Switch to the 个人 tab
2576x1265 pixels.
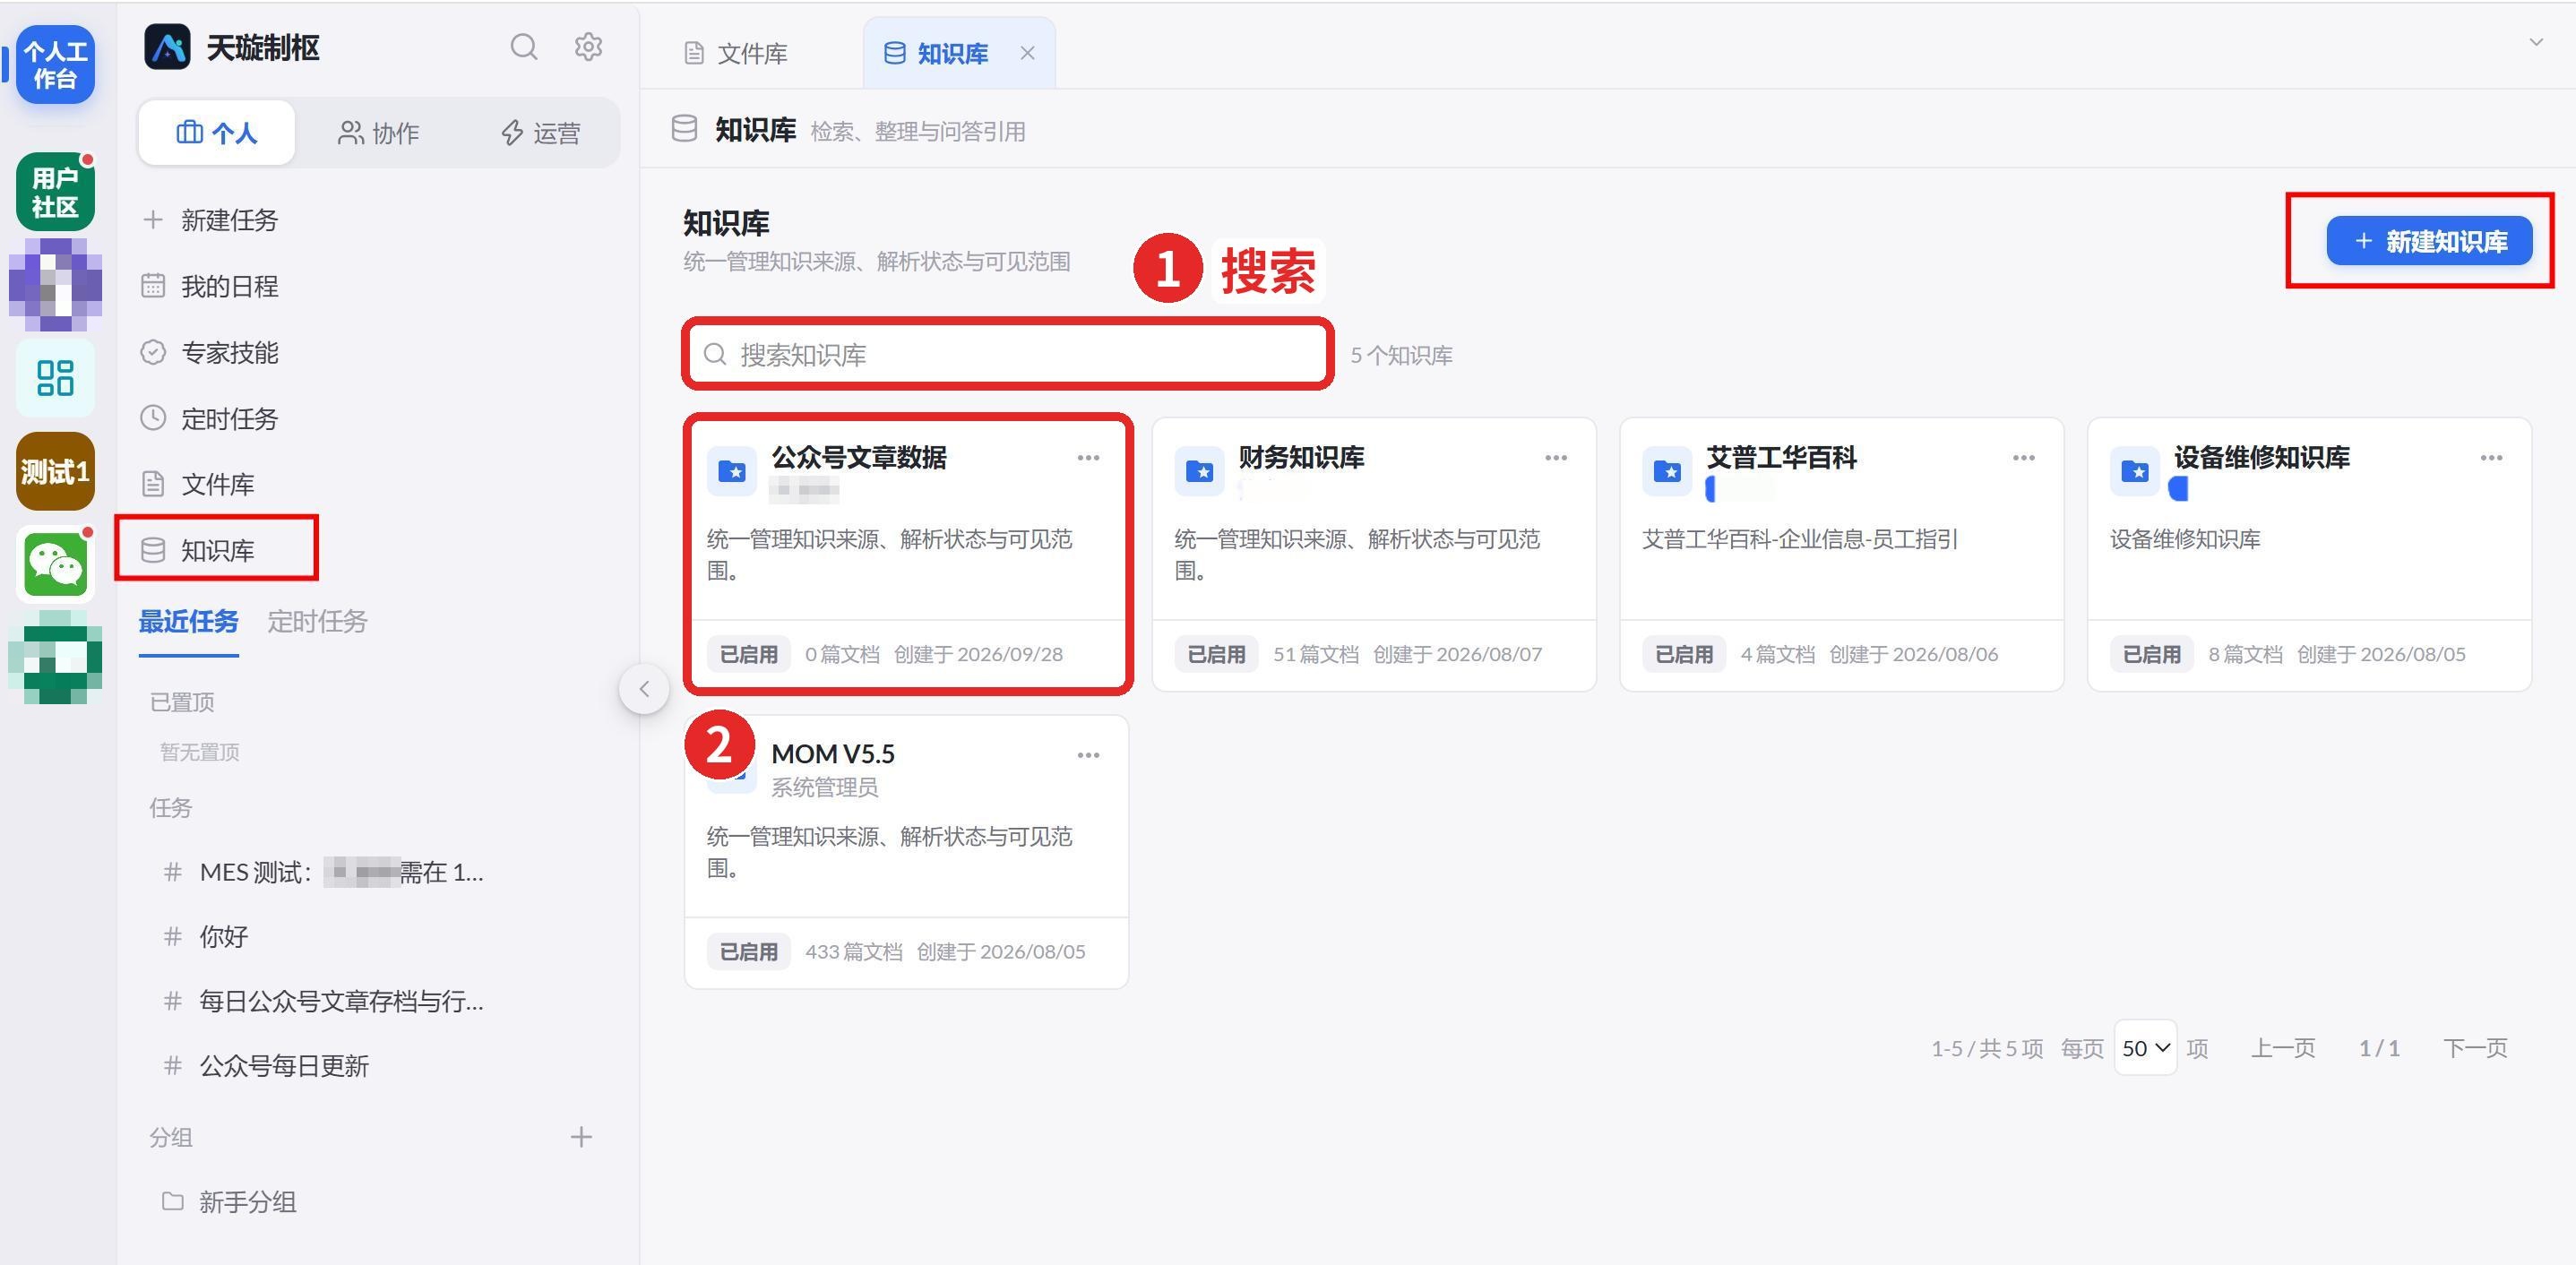point(217,132)
